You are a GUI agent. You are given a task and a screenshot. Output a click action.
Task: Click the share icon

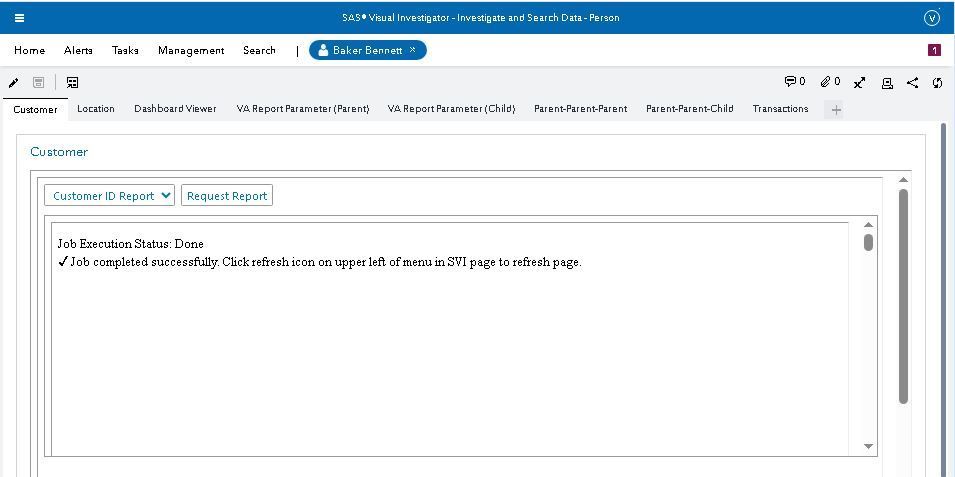(x=912, y=83)
